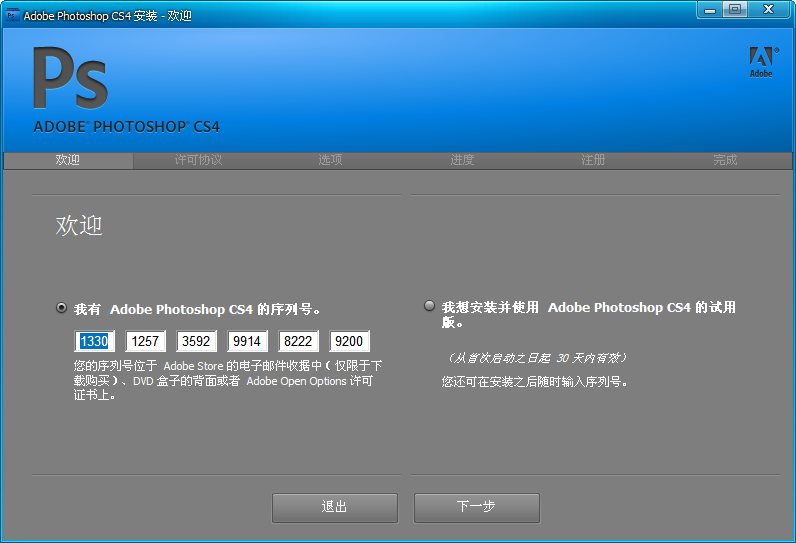Click the '30 天内有效' trial note text

pyautogui.click(x=538, y=358)
